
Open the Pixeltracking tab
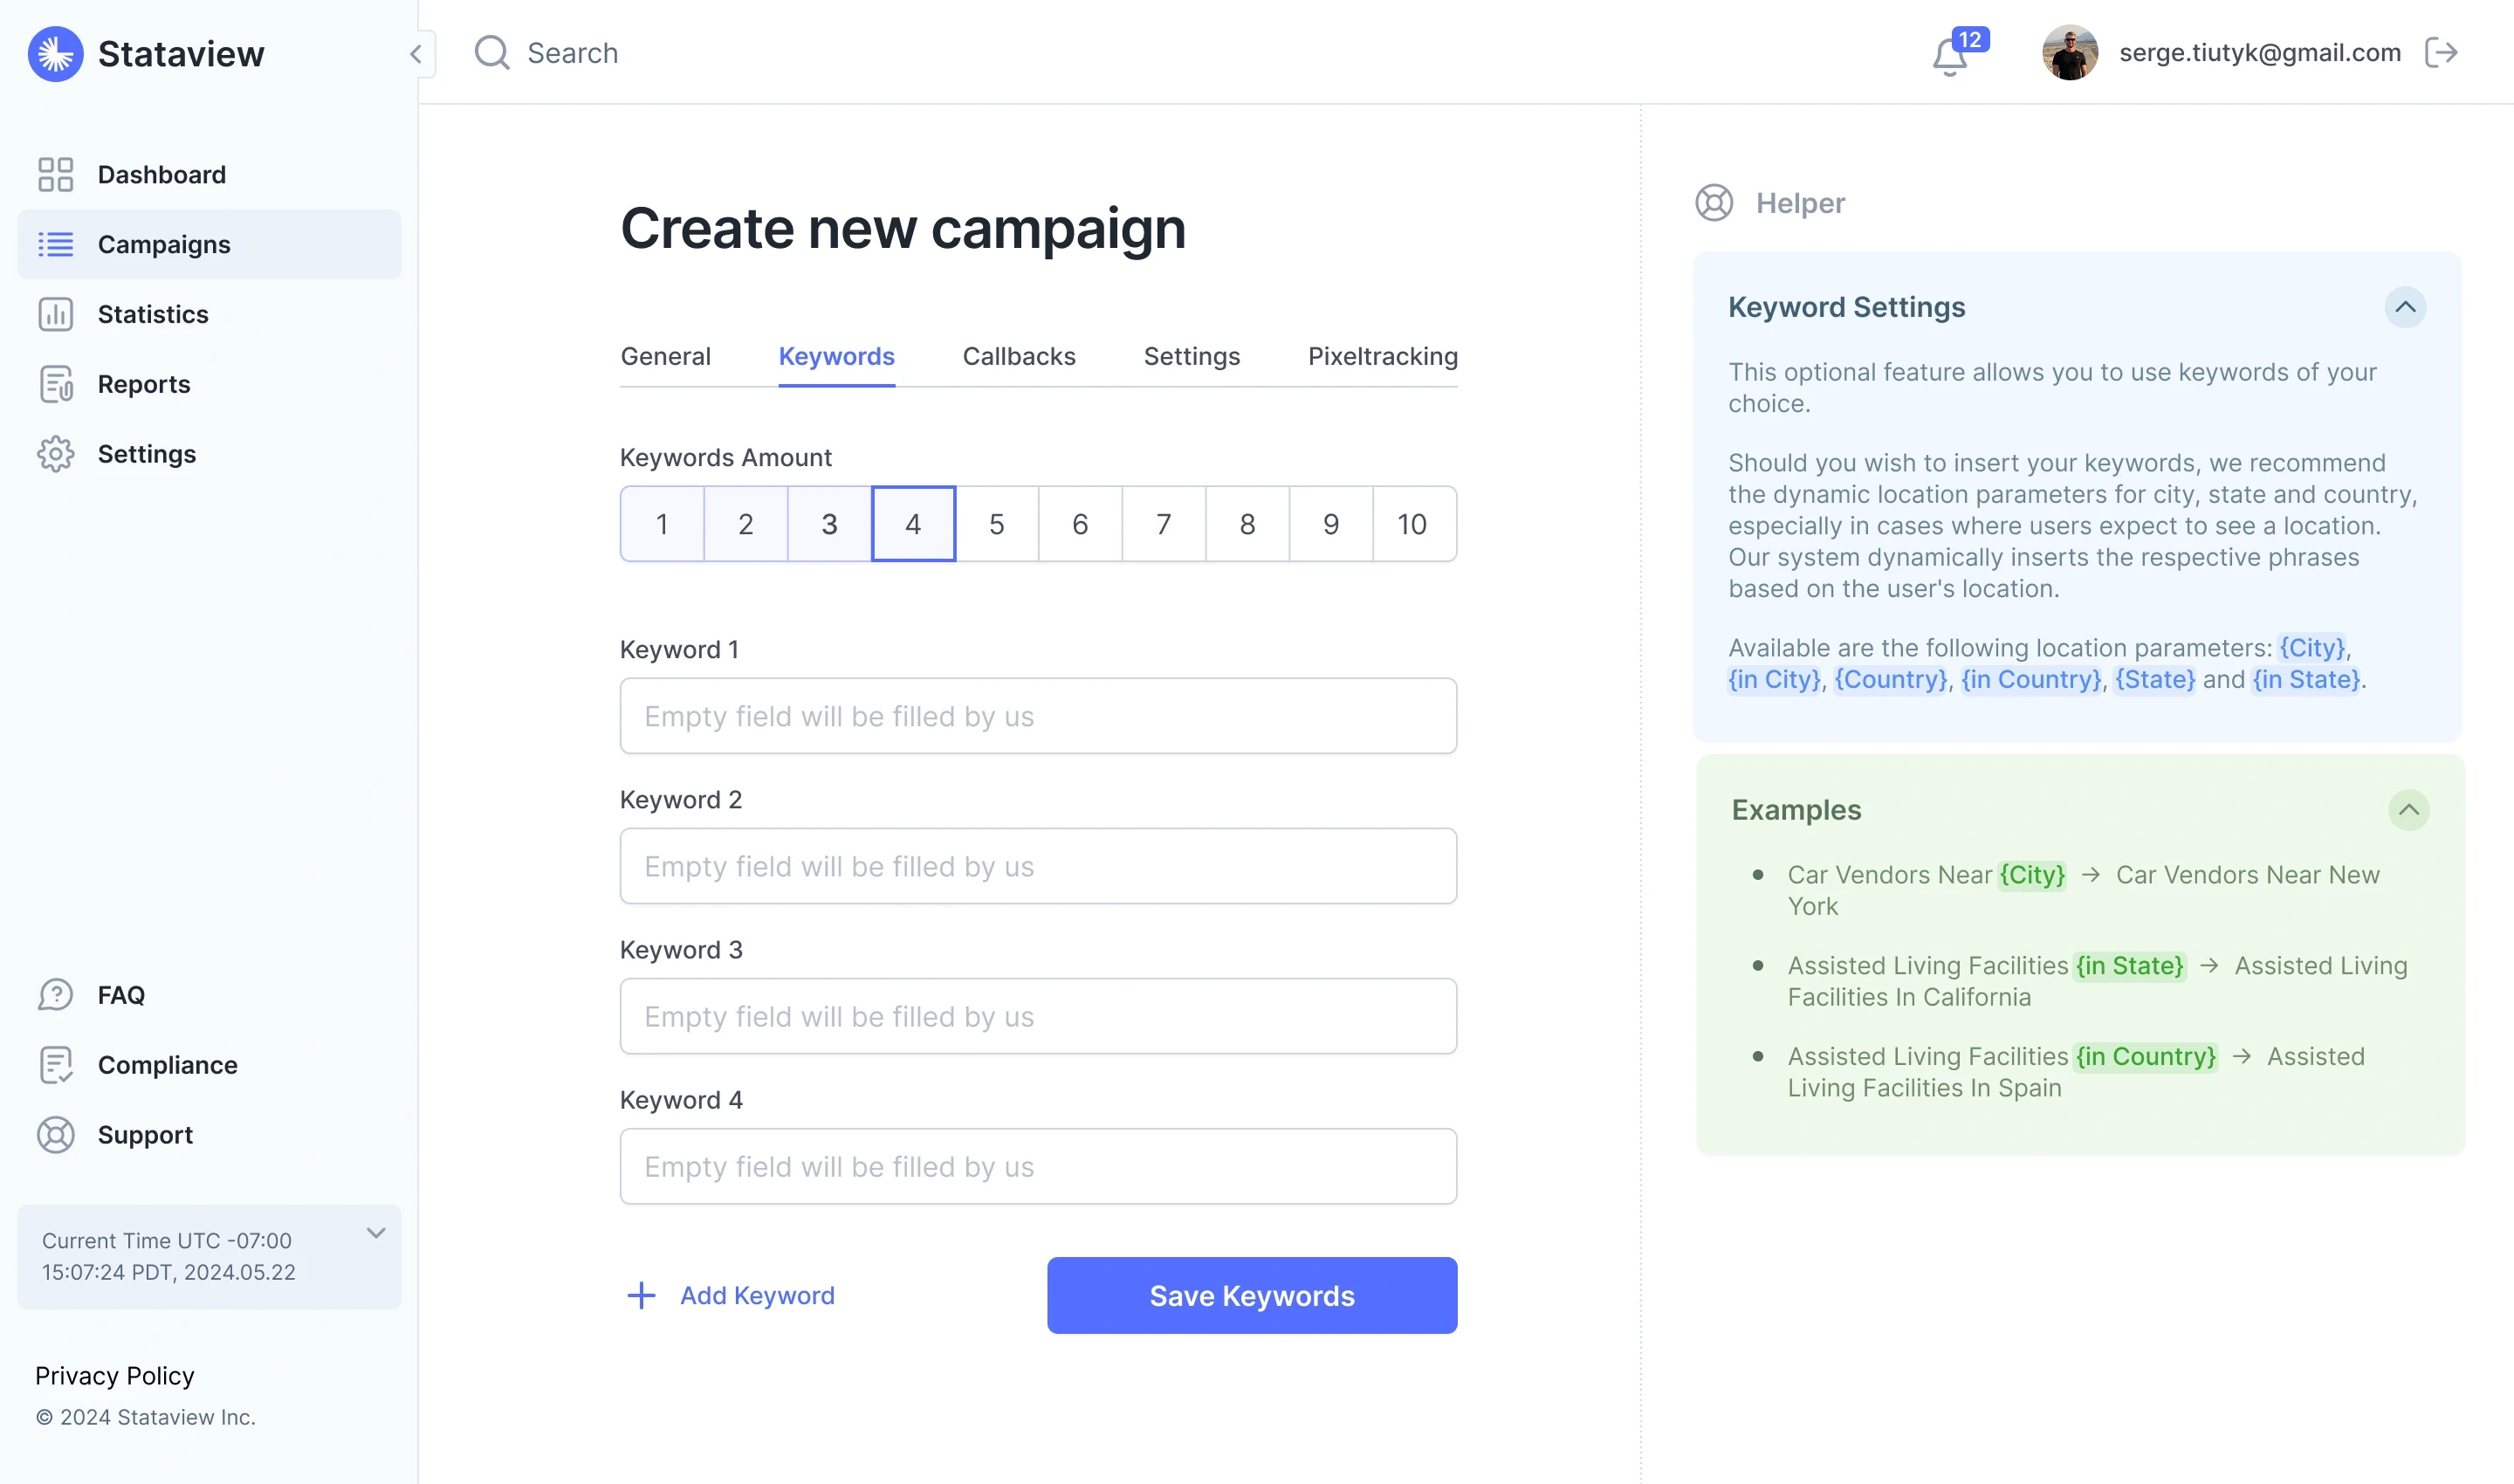(x=1382, y=357)
